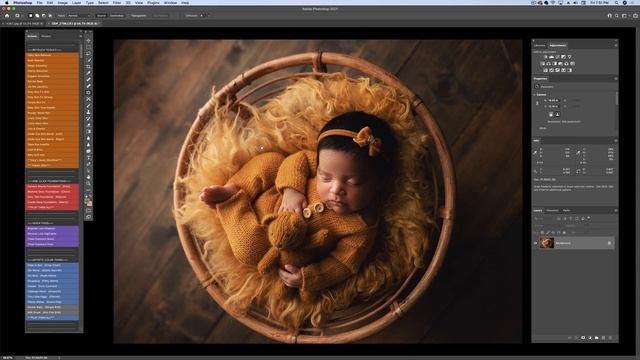Hide the Background layer visibility eye
640x360 pixels.
536,243
